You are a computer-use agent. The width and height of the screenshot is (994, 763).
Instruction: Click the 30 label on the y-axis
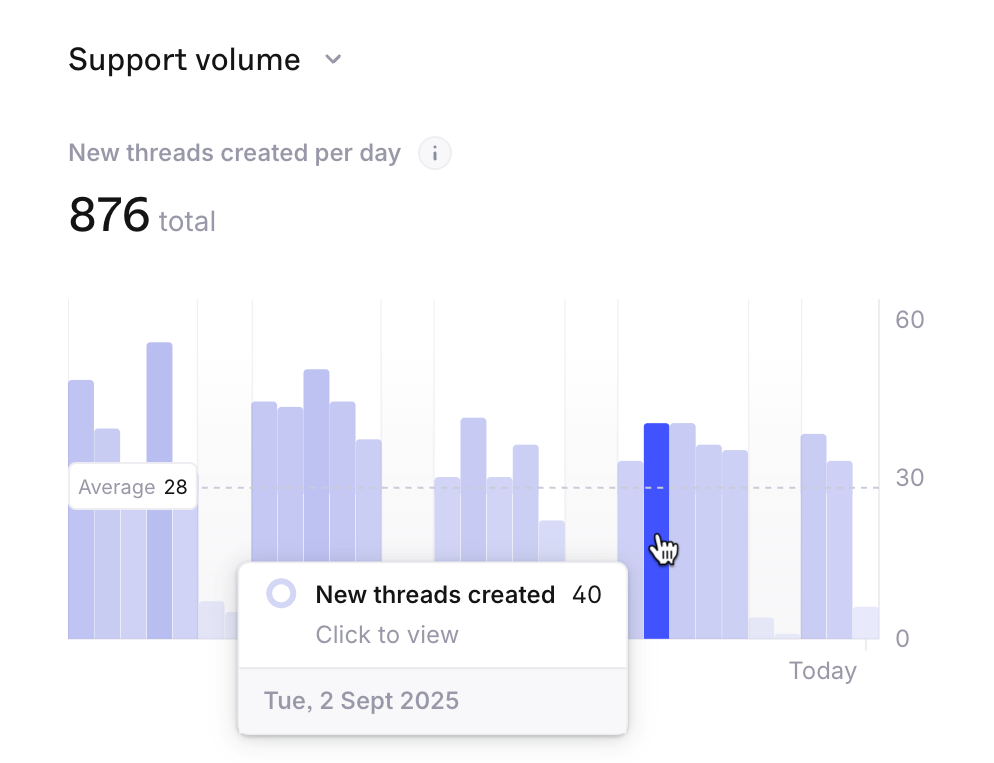(909, 478)
